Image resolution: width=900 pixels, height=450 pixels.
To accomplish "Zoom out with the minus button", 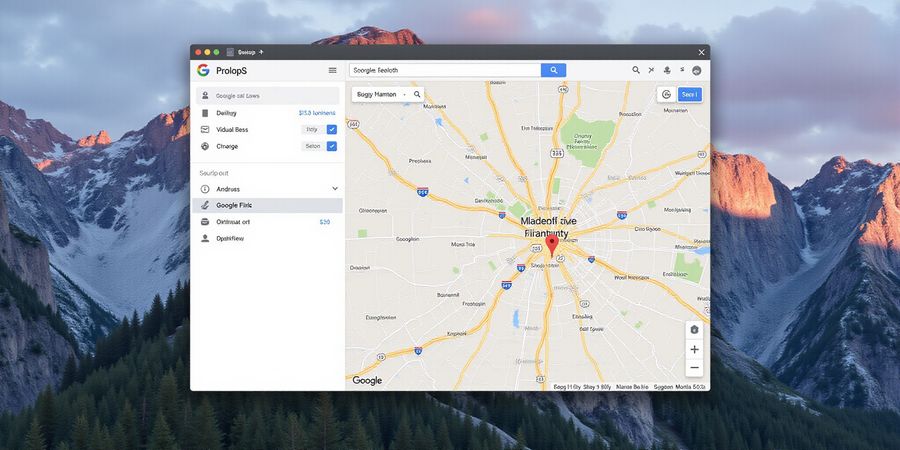I will tap(695, 368).
